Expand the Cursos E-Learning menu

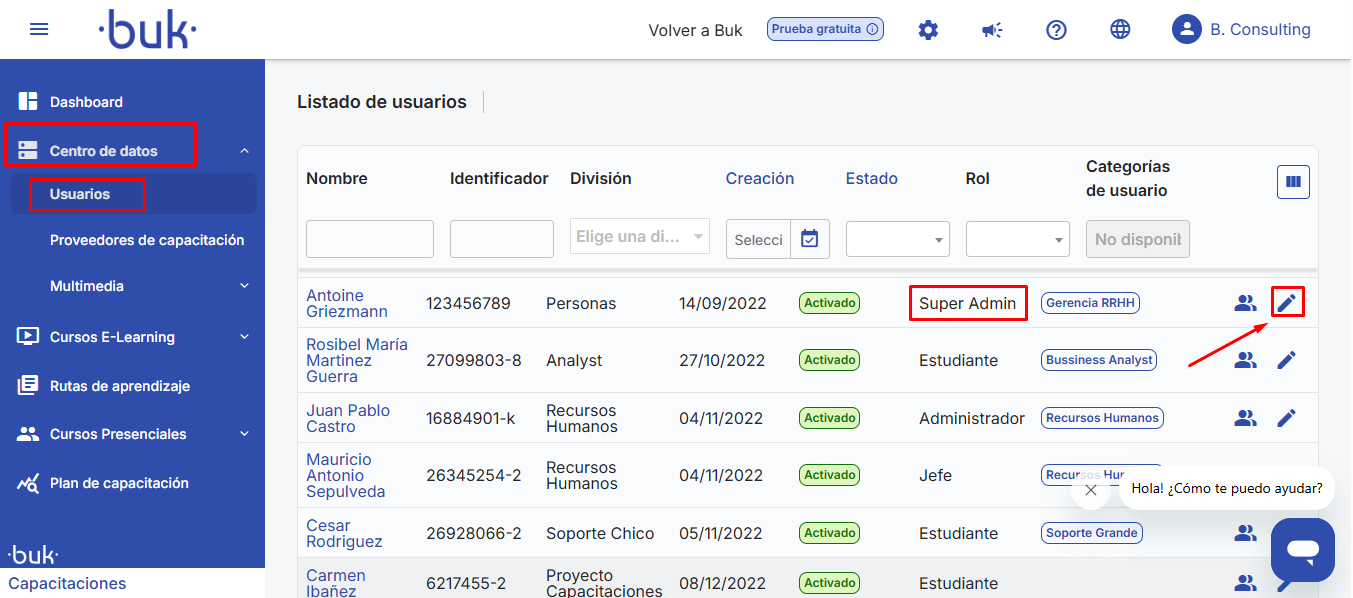coord(133,337)
